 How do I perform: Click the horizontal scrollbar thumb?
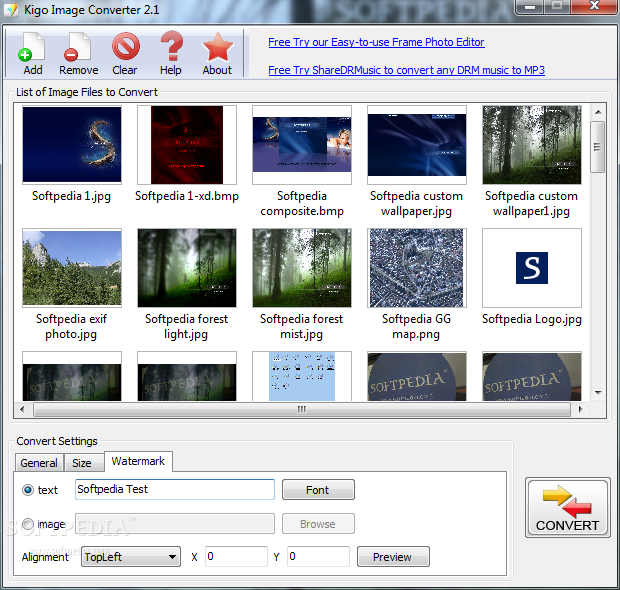tap(302, 409)
